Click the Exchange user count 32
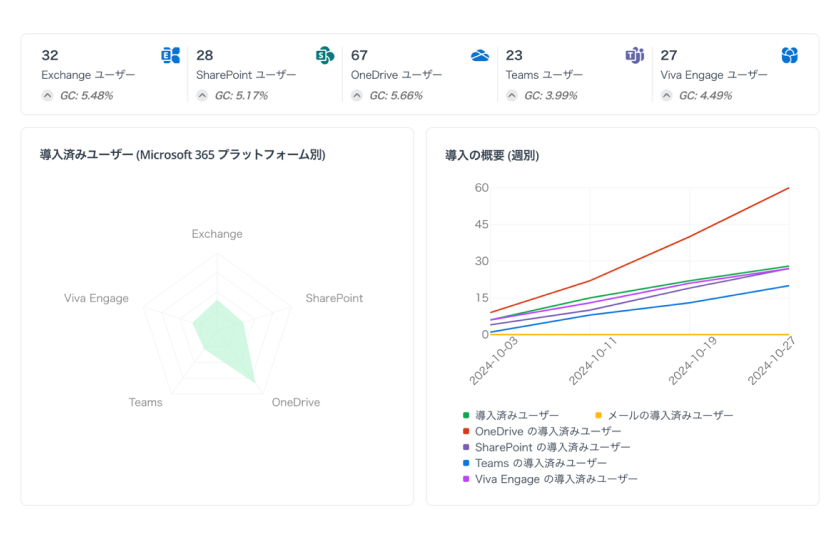Image resolution: width=840 pixels, height=536 pixels. (x=50, y=55)
